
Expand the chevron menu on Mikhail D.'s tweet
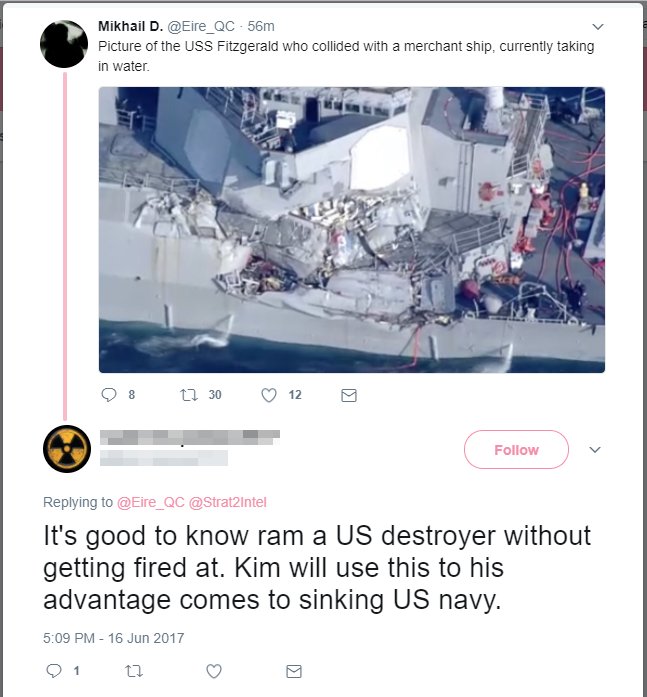598,26
